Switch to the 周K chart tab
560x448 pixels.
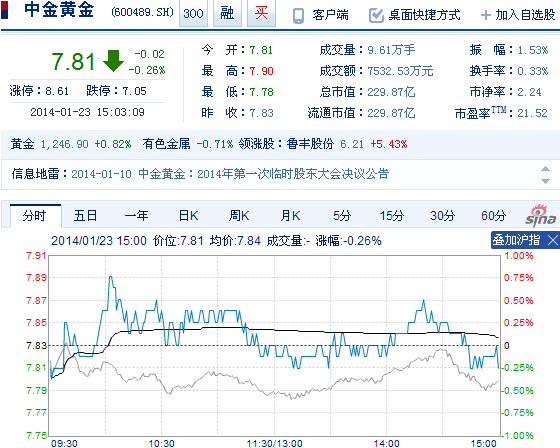coord(239,216)
